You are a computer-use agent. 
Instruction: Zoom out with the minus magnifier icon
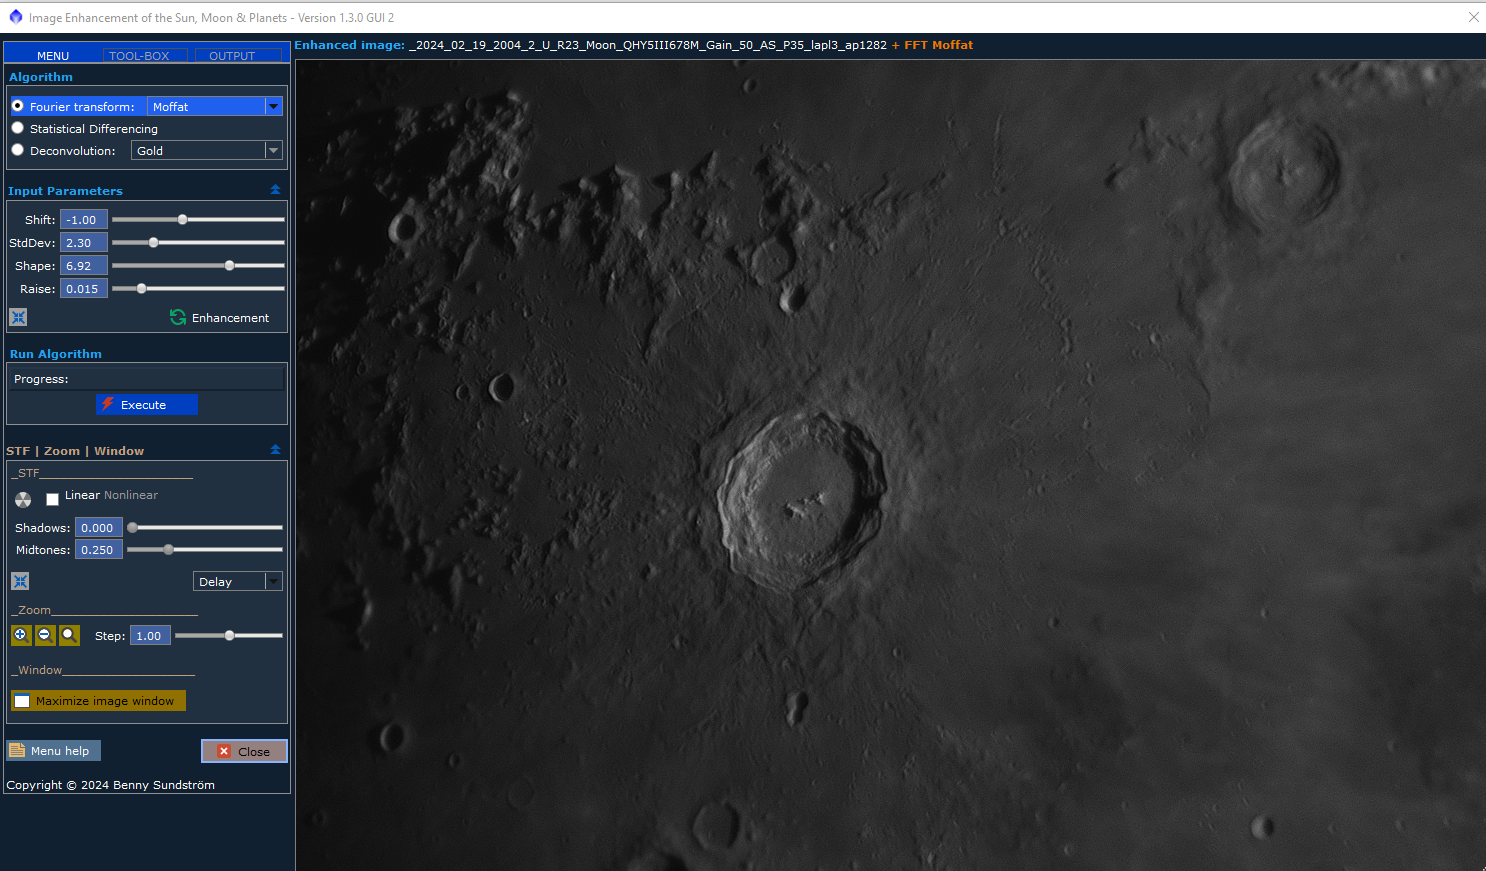(45, 635)
